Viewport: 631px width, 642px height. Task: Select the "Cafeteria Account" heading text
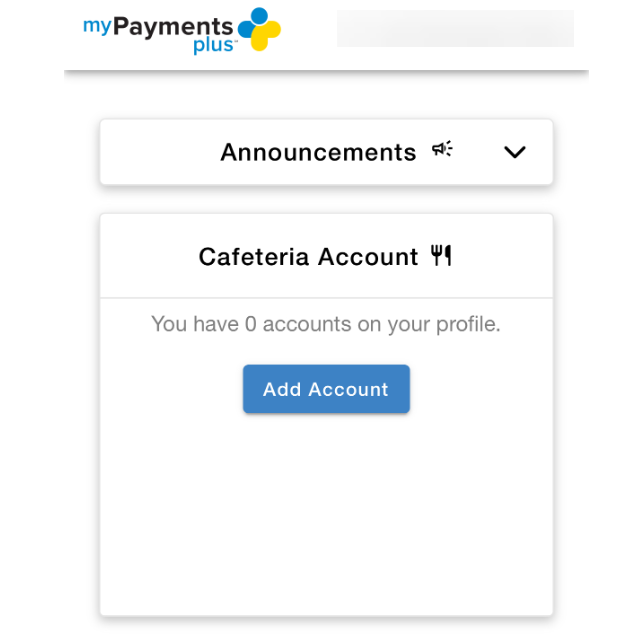point(308,257)
